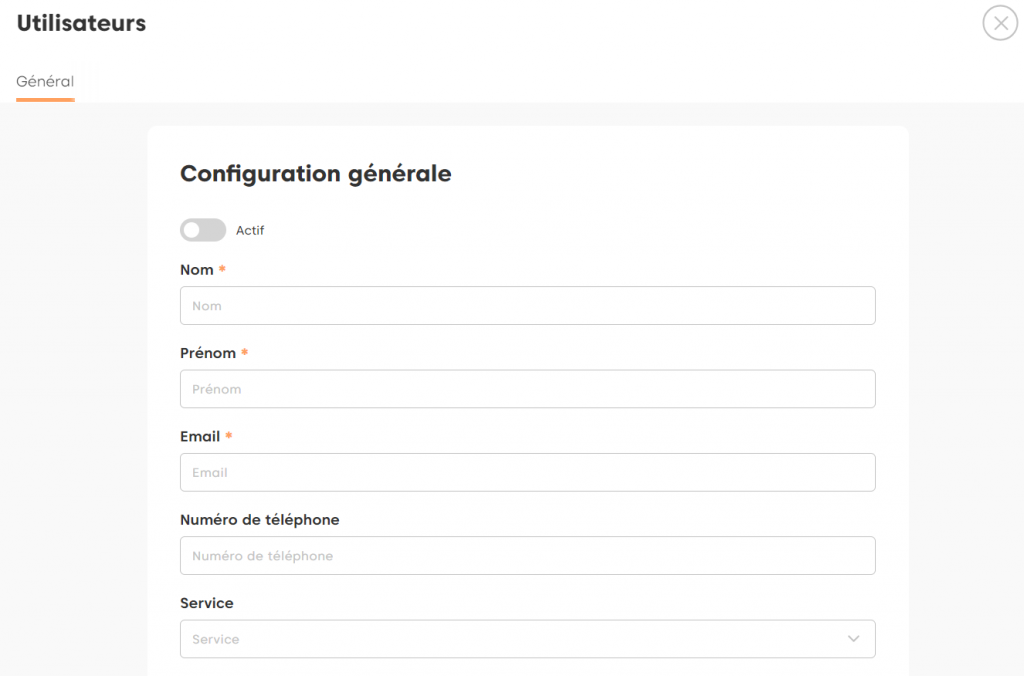Click the Service field label
1024x676 pixels.
click(x=207, y=603)
